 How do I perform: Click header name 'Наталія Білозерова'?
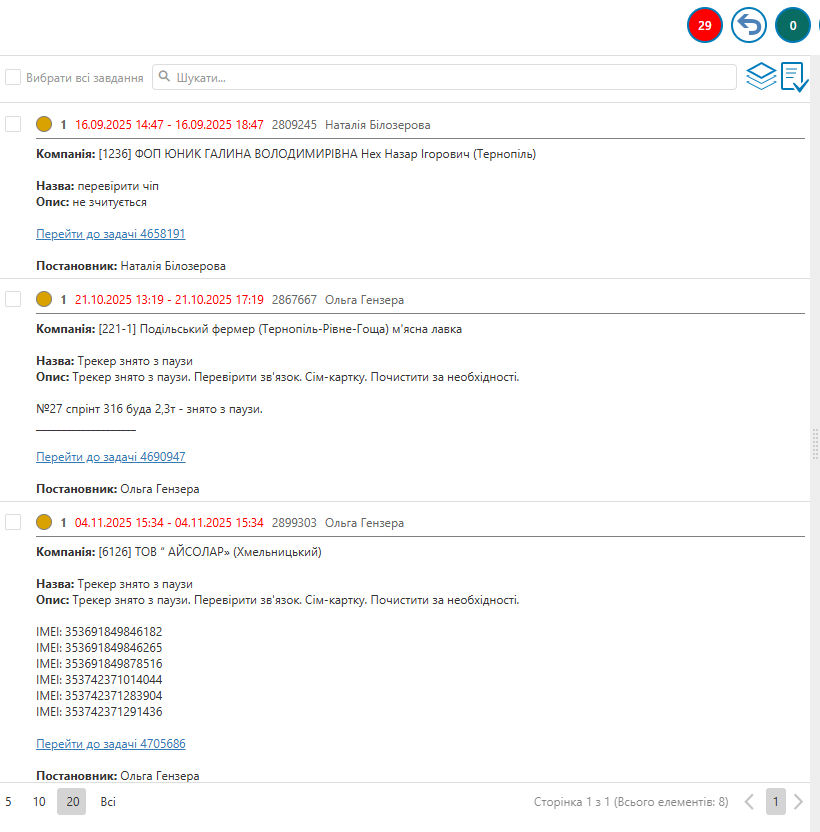(377, 125)
